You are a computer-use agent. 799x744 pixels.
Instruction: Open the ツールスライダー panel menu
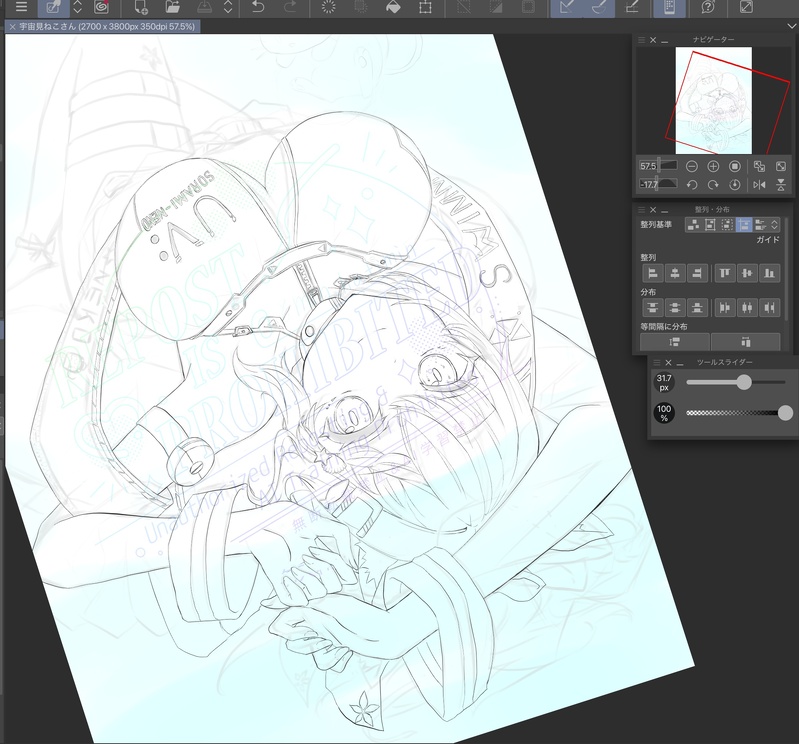pyautogui.click(x=657, y=363)
